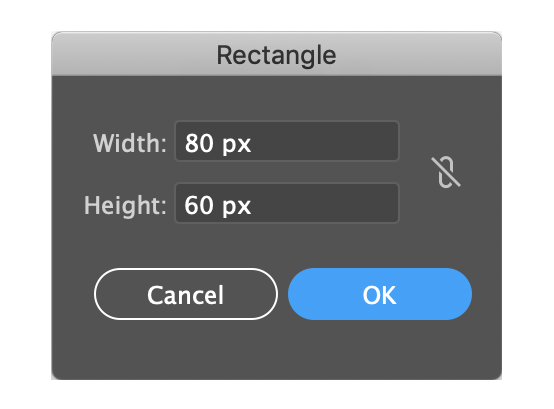Click the Cancel button
Screen dimensions: 554x409
coord(186,294)
